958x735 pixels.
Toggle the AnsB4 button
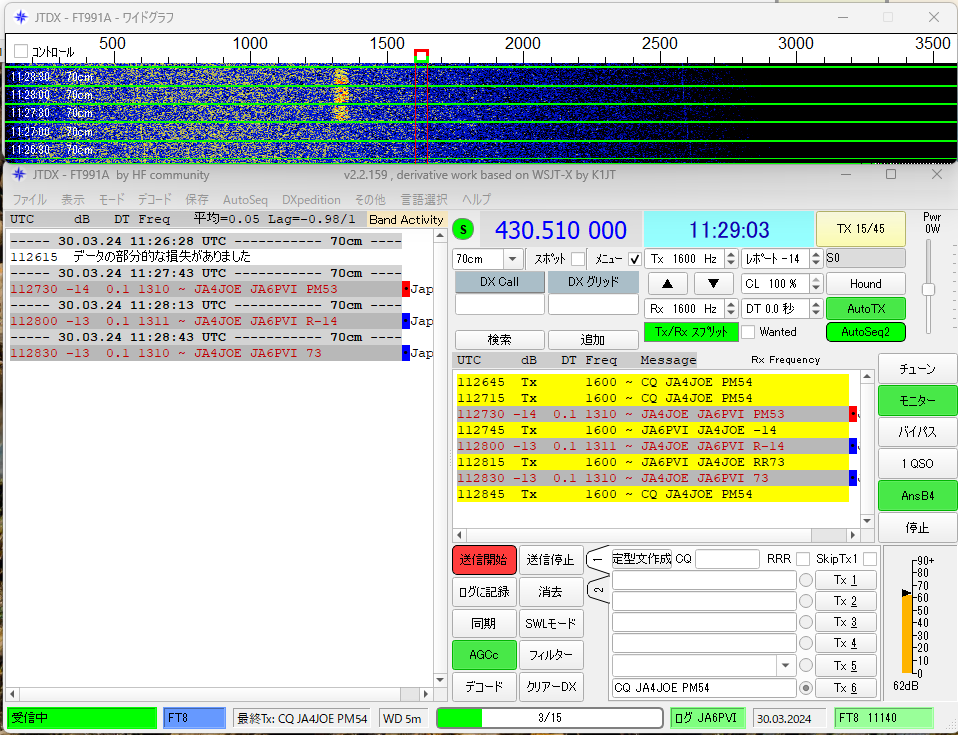(917, 495)
